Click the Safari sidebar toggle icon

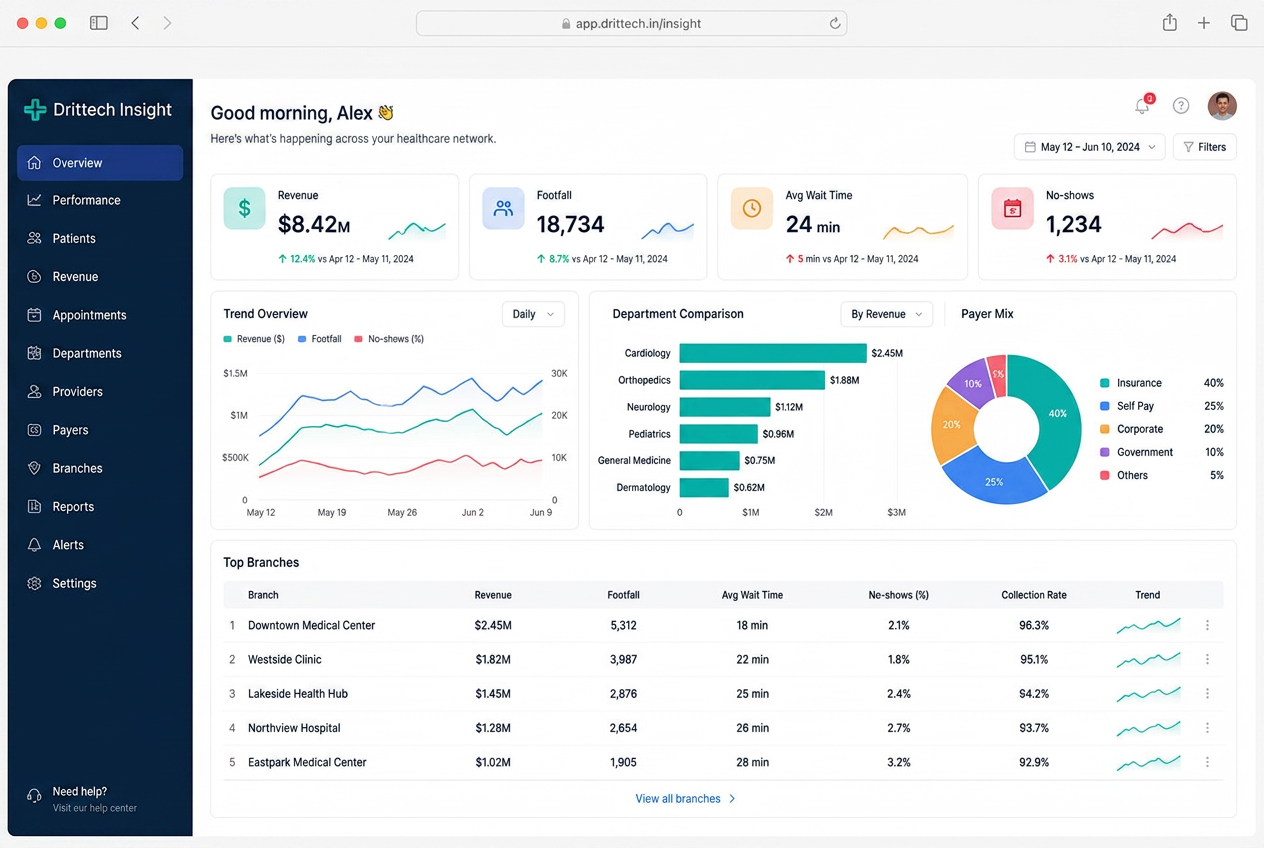98,23
